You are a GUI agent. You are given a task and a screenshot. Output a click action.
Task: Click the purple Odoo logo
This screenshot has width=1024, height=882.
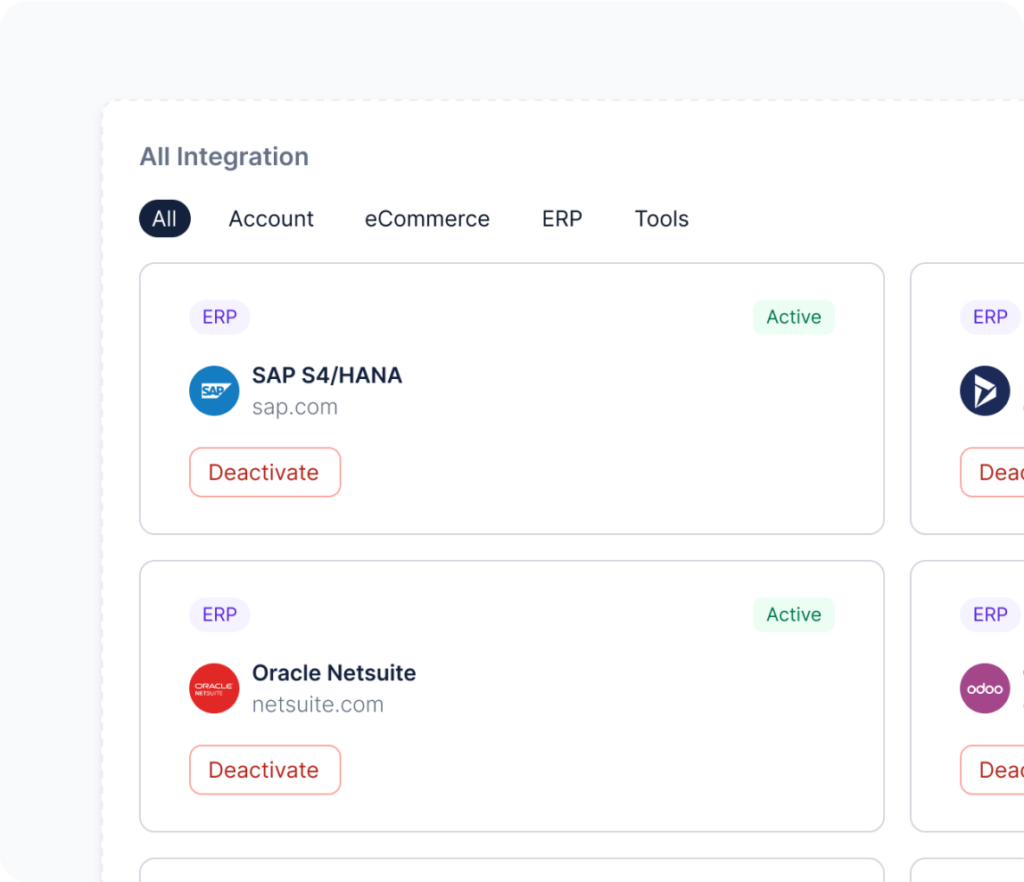point(985,688)
